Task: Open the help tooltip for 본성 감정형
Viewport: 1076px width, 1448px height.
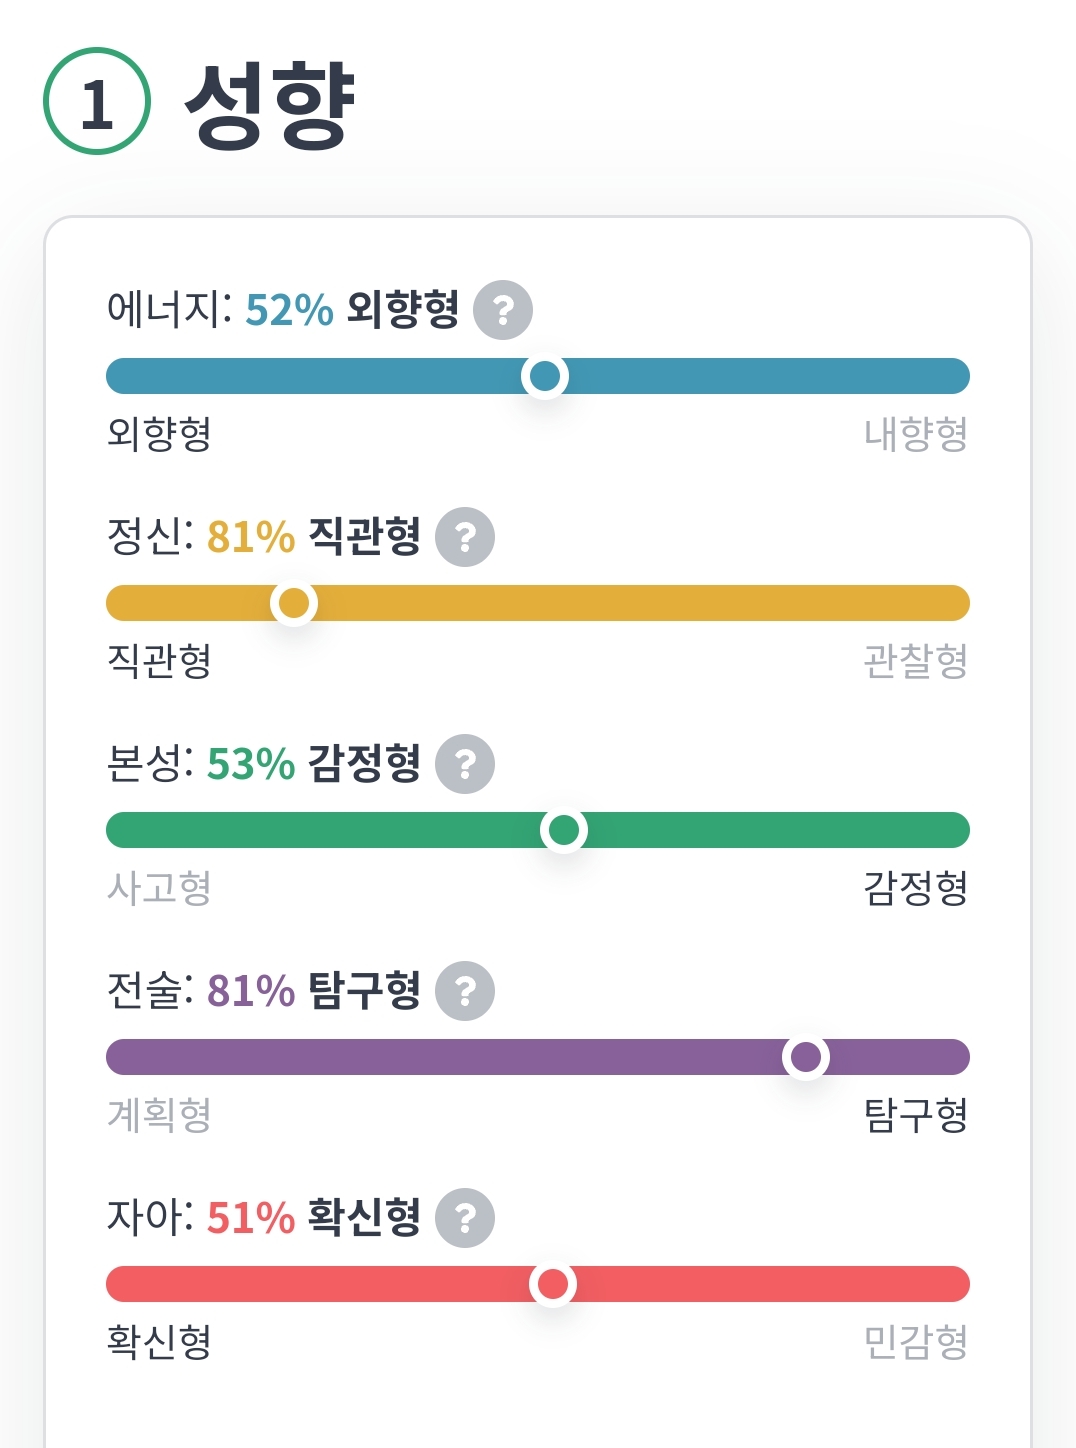Action: point(465,764)
